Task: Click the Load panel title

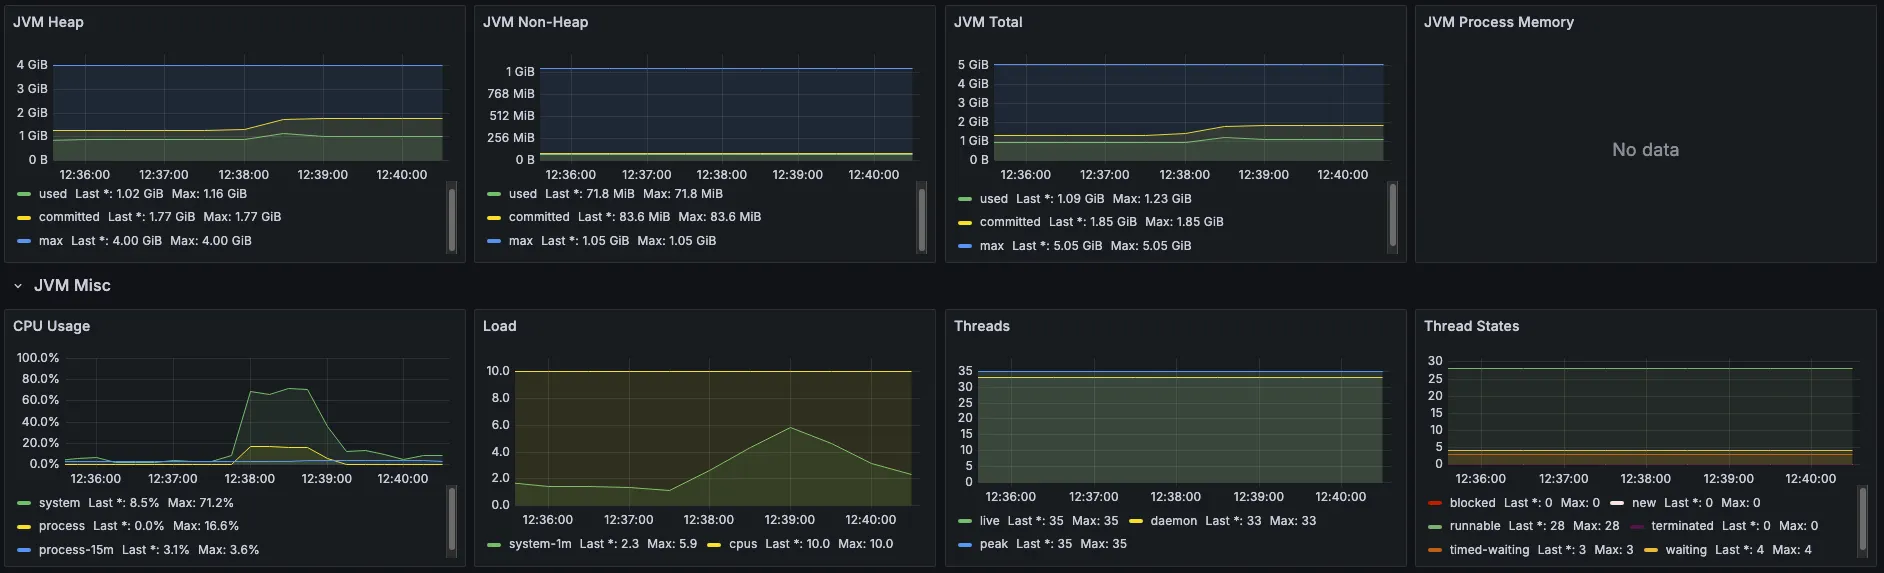Action: [x=499, y=326]
